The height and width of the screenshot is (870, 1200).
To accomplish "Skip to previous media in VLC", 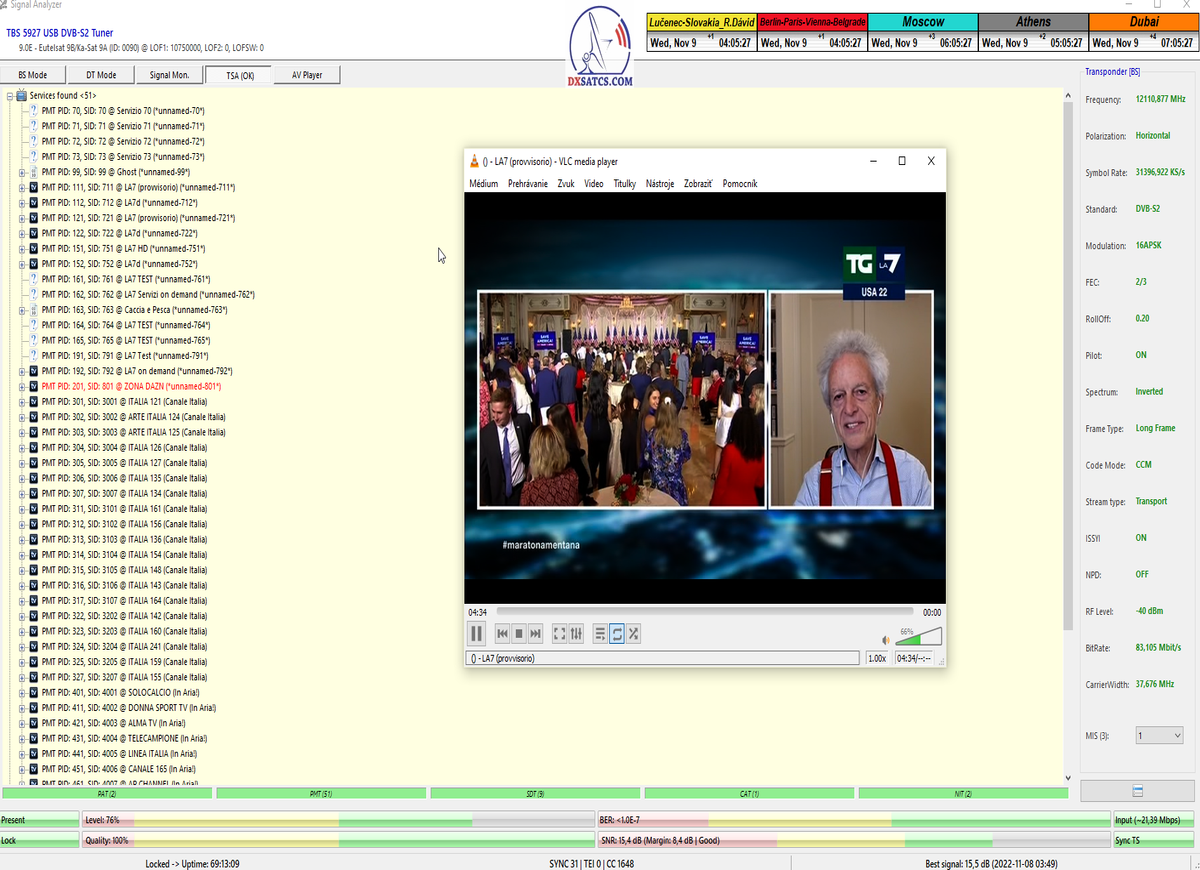I will pyautogui.click(x=503, y=634).
